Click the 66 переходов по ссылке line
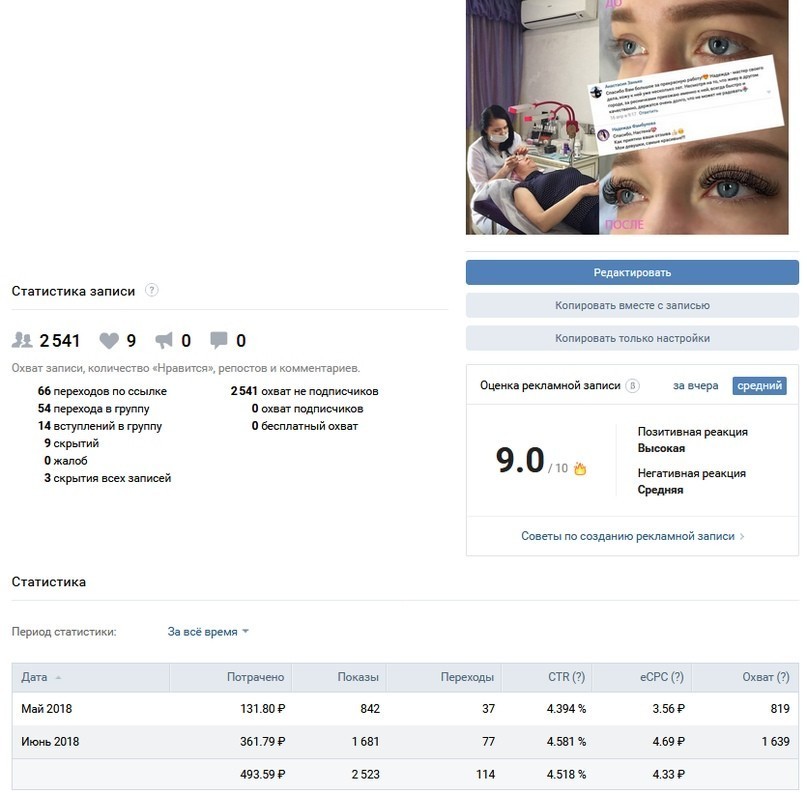This screenshot has width=807, height=793. (x=102, y=391)
